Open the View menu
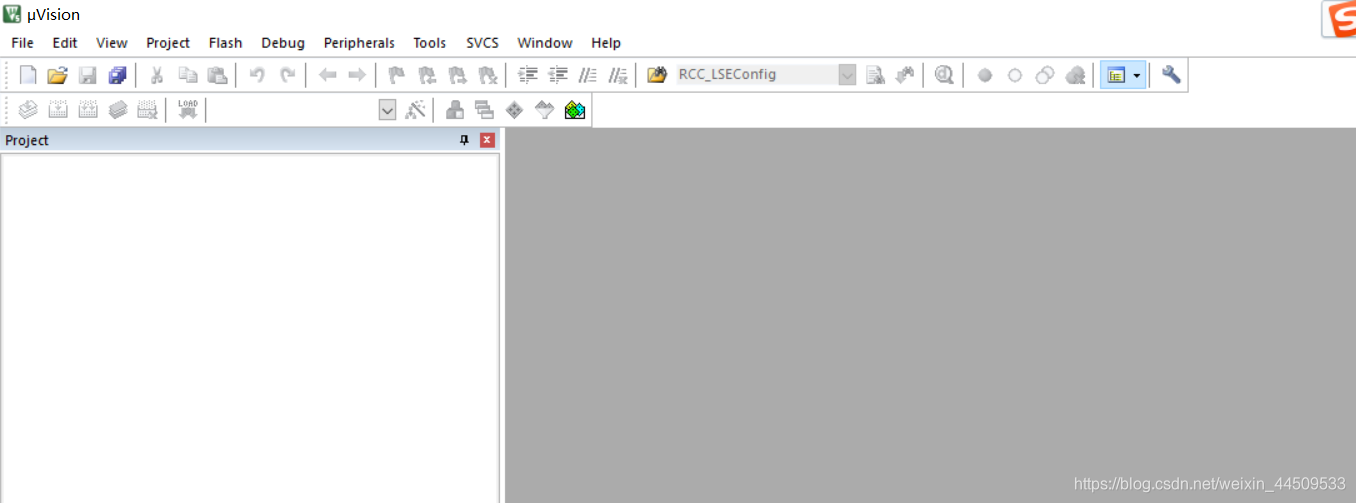The width and height of the screenshot is (1356, 503). coord(112,43)
